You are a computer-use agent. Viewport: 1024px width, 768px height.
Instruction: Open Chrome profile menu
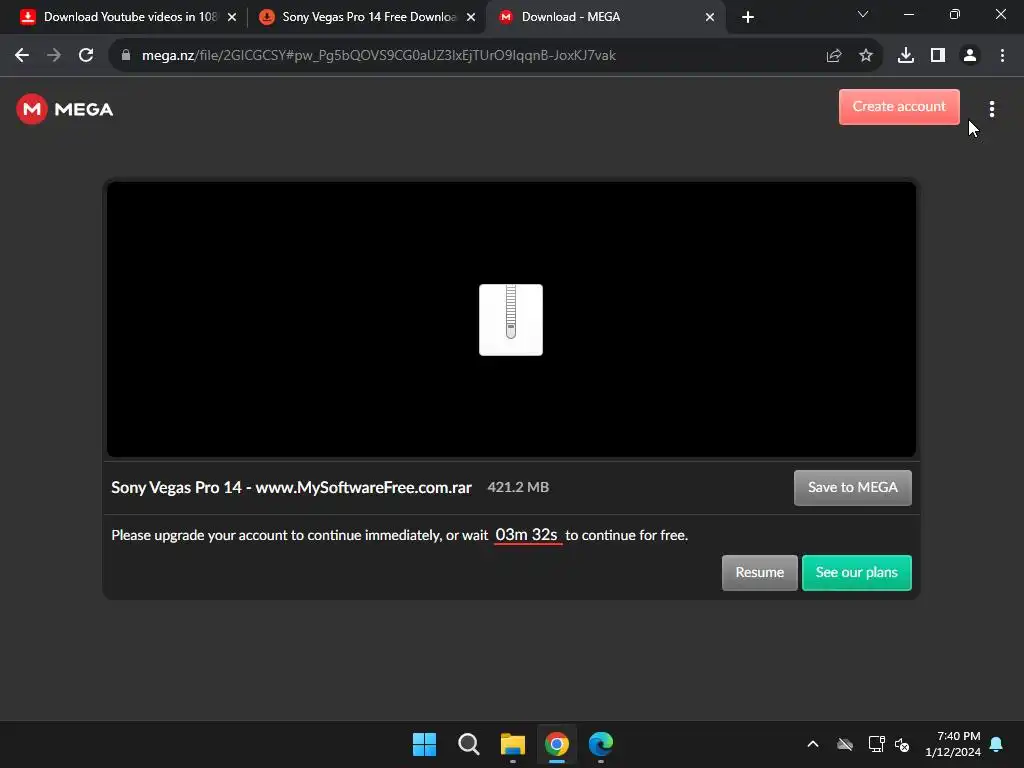[x=970, y=56]
